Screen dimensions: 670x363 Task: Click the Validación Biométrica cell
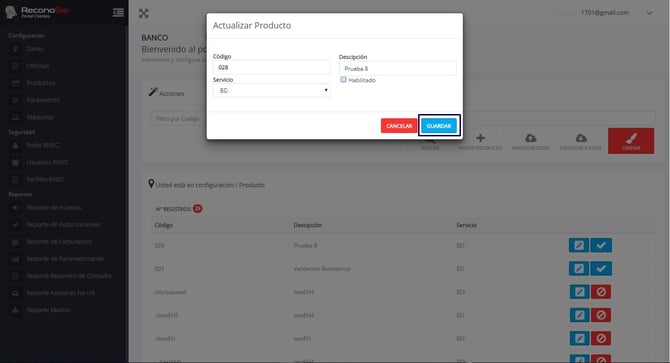322,269
